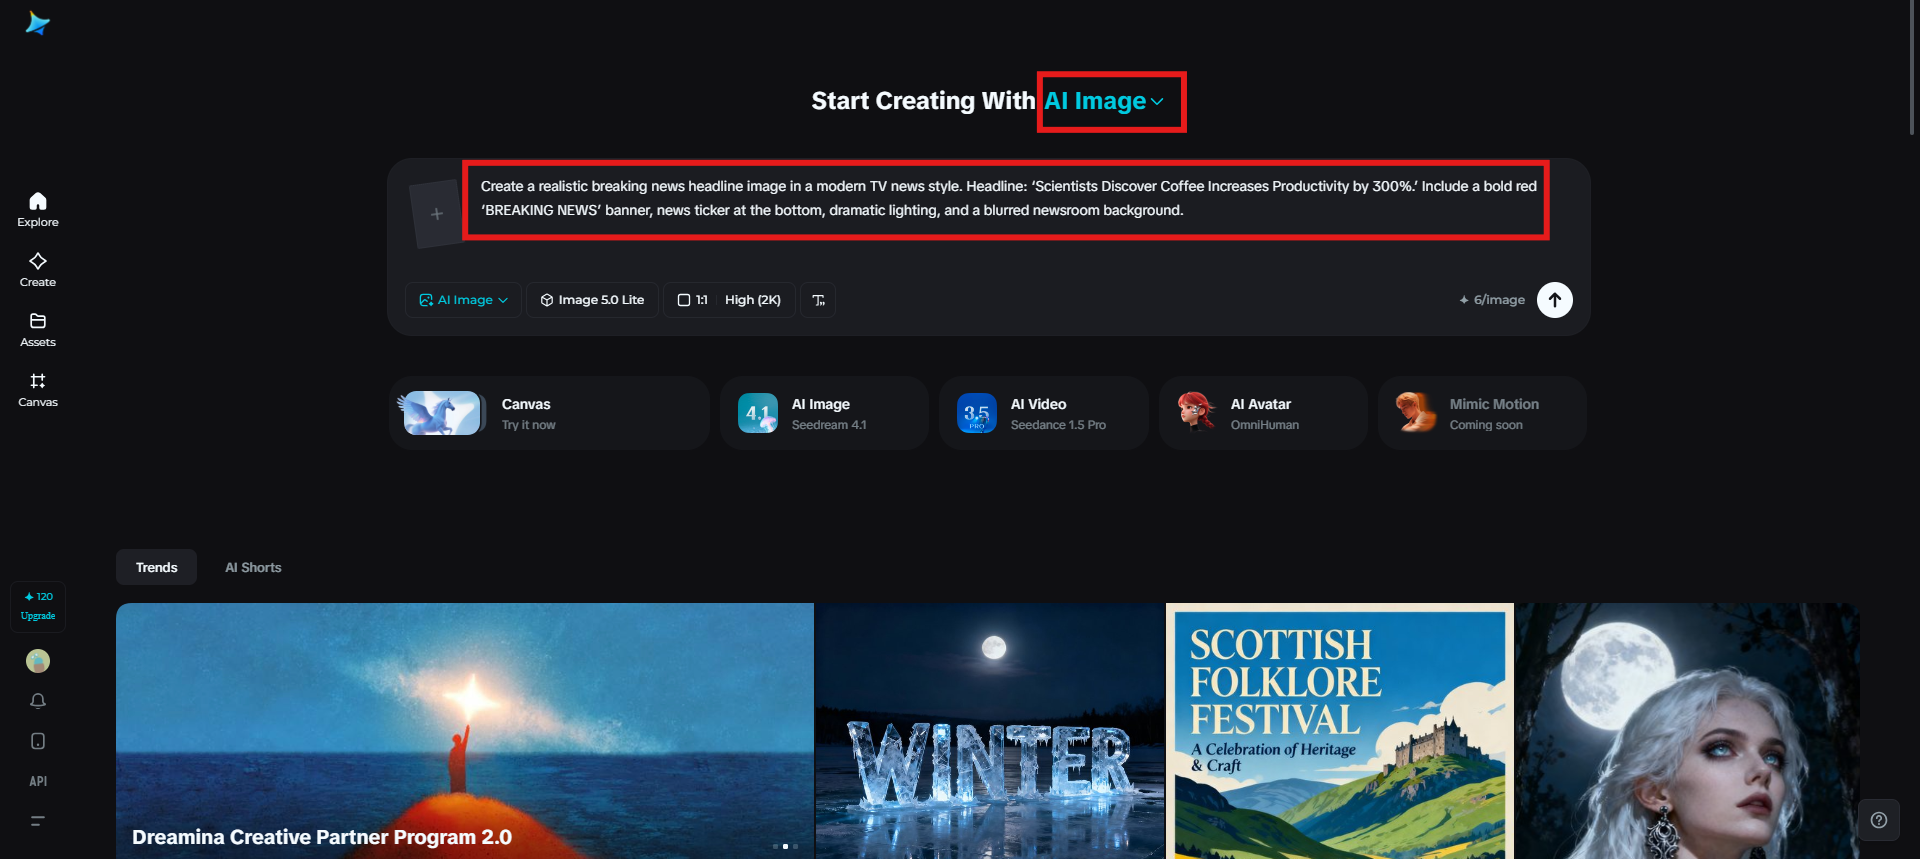Open the user profile avatar

point(38,661)
